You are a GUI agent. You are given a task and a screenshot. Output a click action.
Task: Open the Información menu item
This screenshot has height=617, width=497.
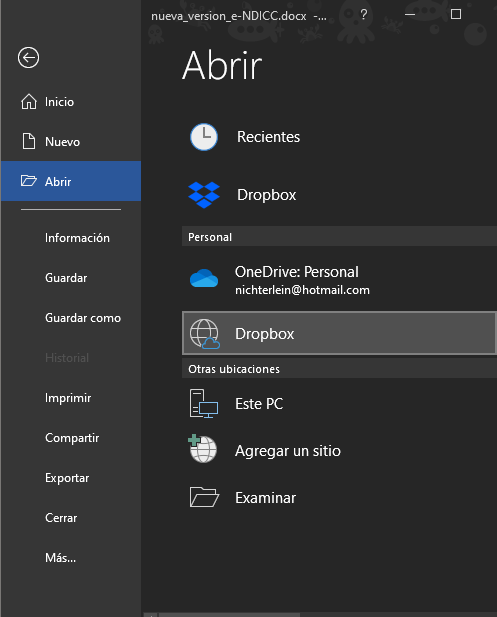click(77, 238)
